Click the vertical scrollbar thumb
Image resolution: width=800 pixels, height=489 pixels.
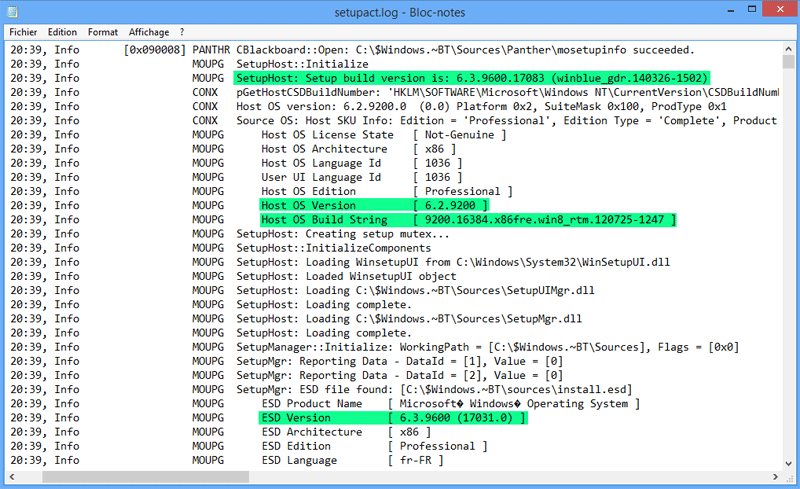point(788,62)
